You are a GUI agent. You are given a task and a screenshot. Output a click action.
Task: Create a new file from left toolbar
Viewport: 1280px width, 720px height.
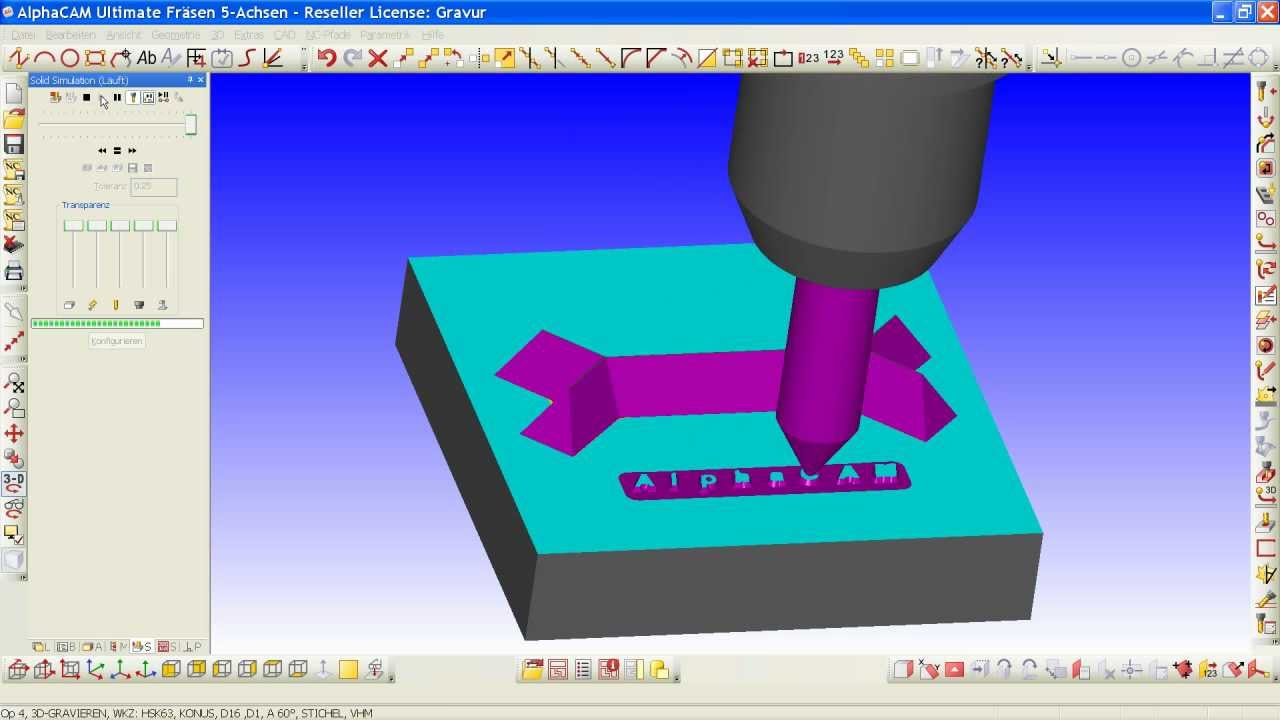tap(14, 94)
